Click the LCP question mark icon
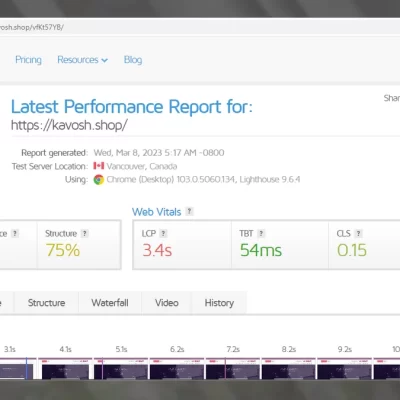 pyautogui.click(x=163, y=233)
